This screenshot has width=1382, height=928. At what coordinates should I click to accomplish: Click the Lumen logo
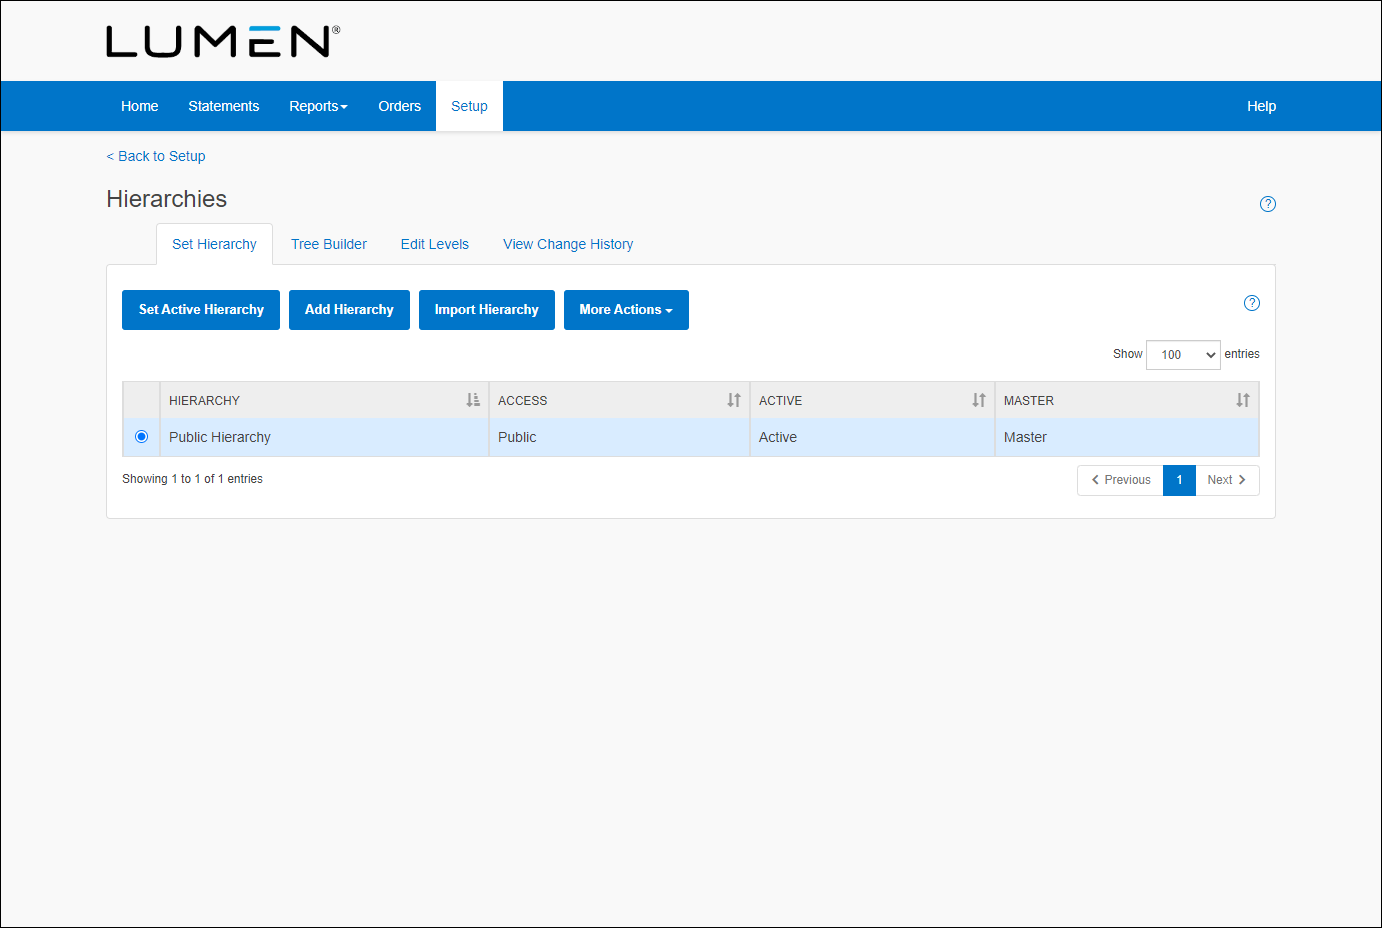click(222, 41)
